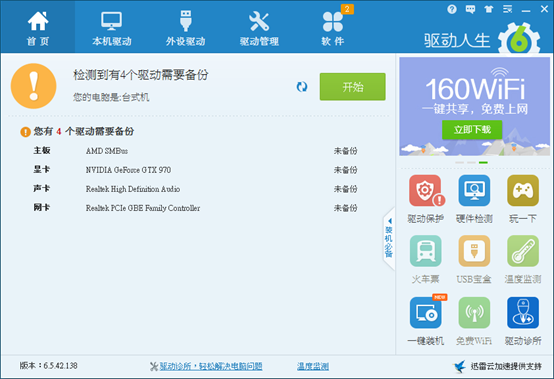Select Realtek High Definition Audio row
This screenshot has width=554, height=379.
click(195, 189)
